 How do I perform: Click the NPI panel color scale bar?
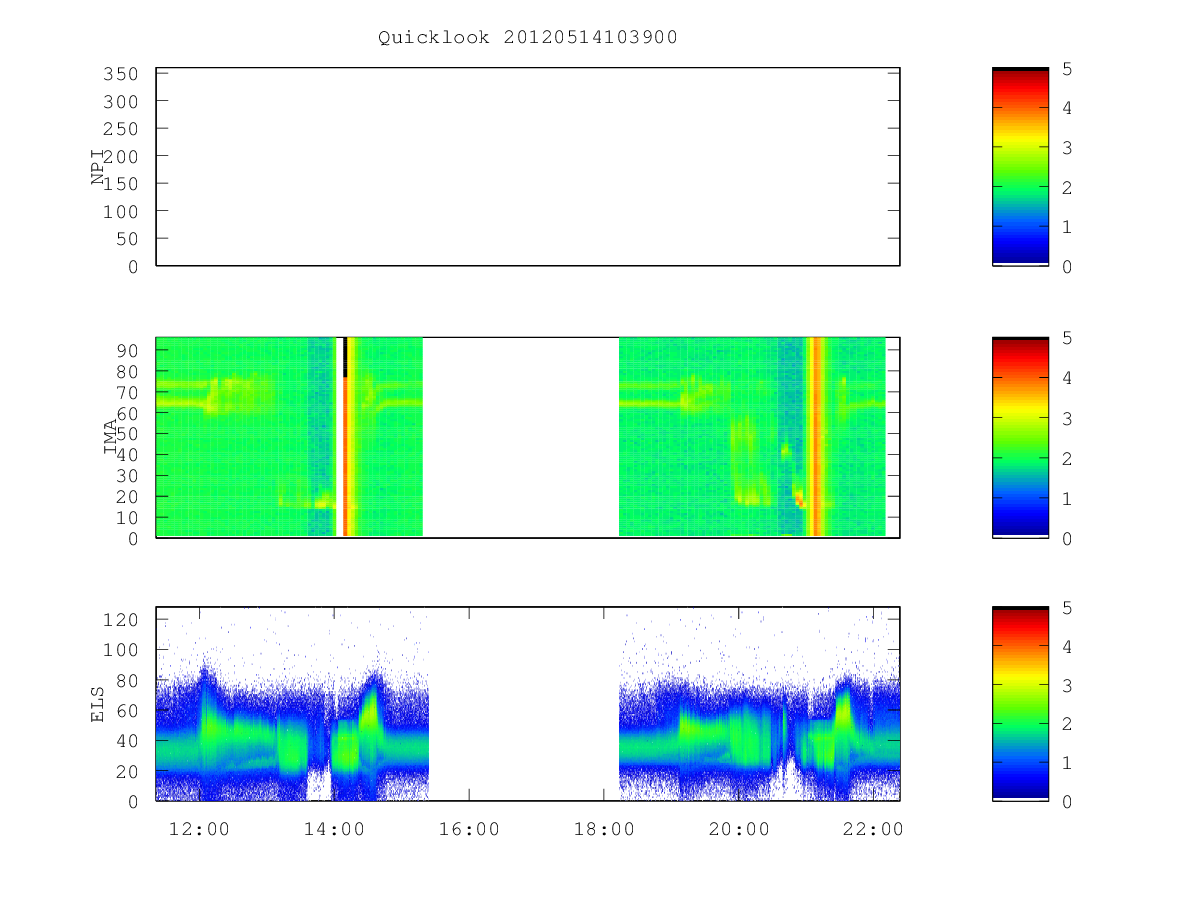(1020, 167)
